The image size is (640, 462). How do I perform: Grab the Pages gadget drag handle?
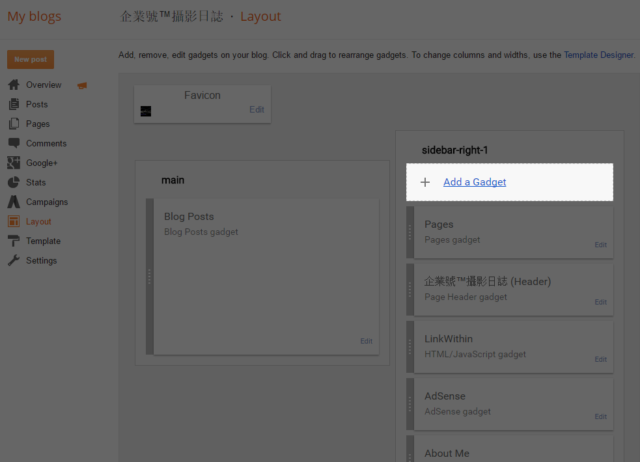[x=410, y=232]
